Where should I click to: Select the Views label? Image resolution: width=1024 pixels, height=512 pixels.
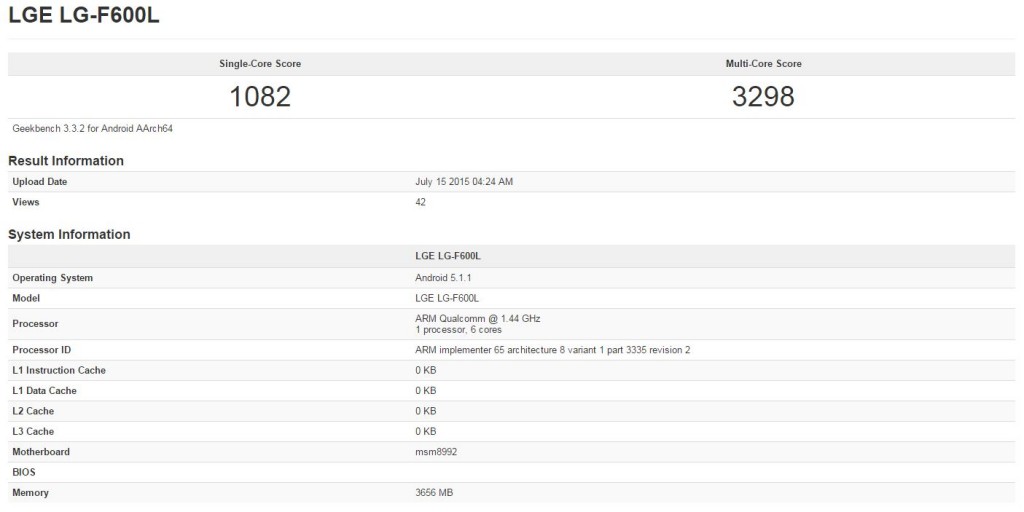pos(26,202)
